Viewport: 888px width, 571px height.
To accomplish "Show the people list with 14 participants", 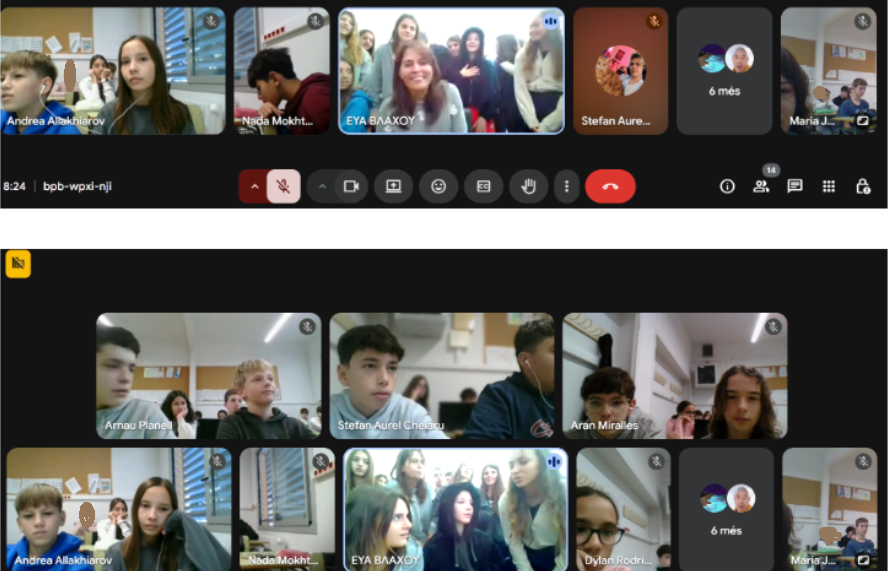I will click(x=761, y=186).
